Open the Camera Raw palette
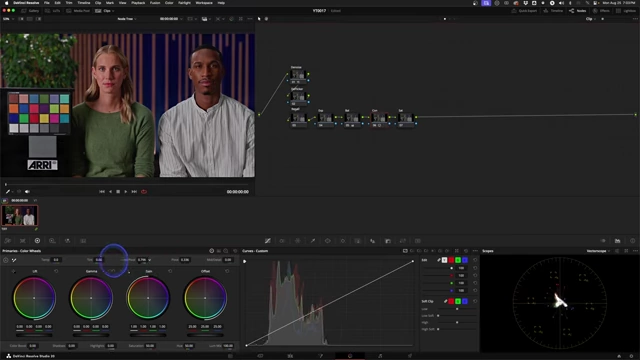This screenshot has height=360, width=640. [x=7, y=241]
